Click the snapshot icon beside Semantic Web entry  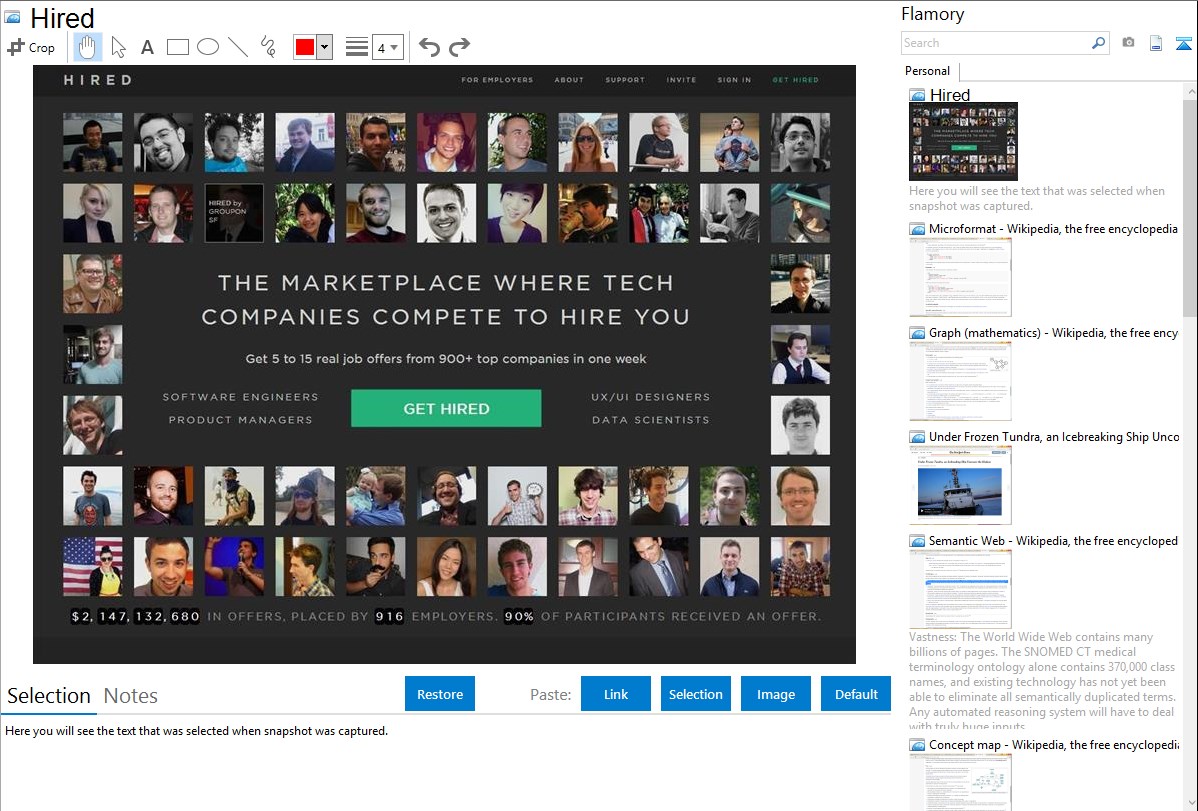(917, 540)
